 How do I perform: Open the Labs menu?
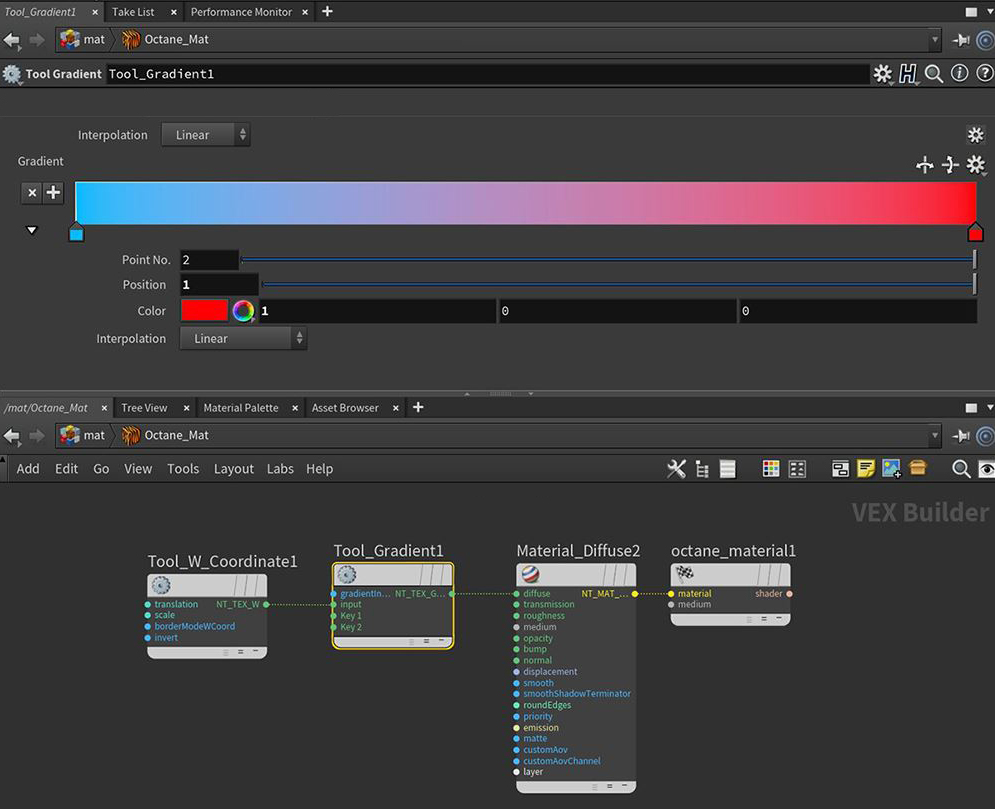pos(280,469)
